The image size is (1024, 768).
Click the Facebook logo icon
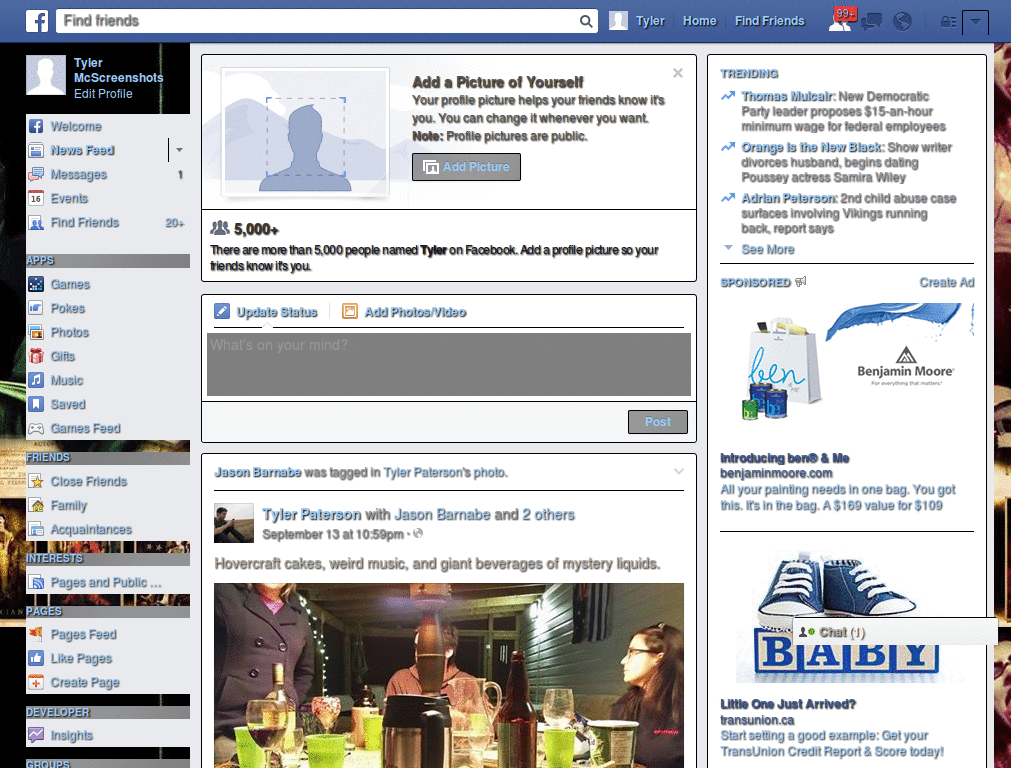coord(37,21)
